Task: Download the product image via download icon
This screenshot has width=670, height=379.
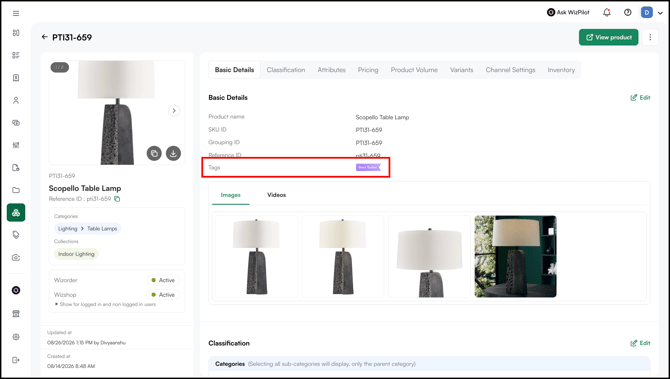Action: coord(173,153)
